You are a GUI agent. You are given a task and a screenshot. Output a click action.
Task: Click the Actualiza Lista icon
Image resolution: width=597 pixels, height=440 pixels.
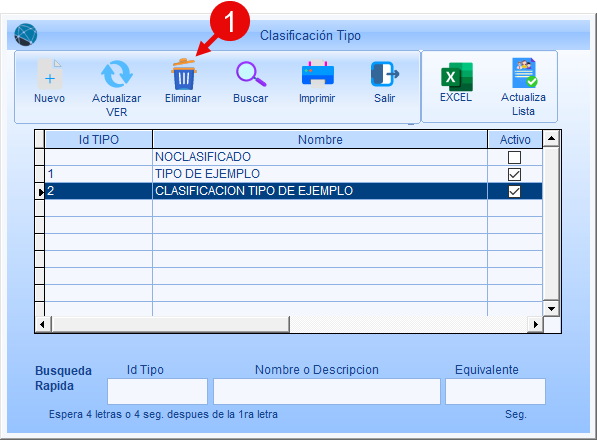point(524,73)
